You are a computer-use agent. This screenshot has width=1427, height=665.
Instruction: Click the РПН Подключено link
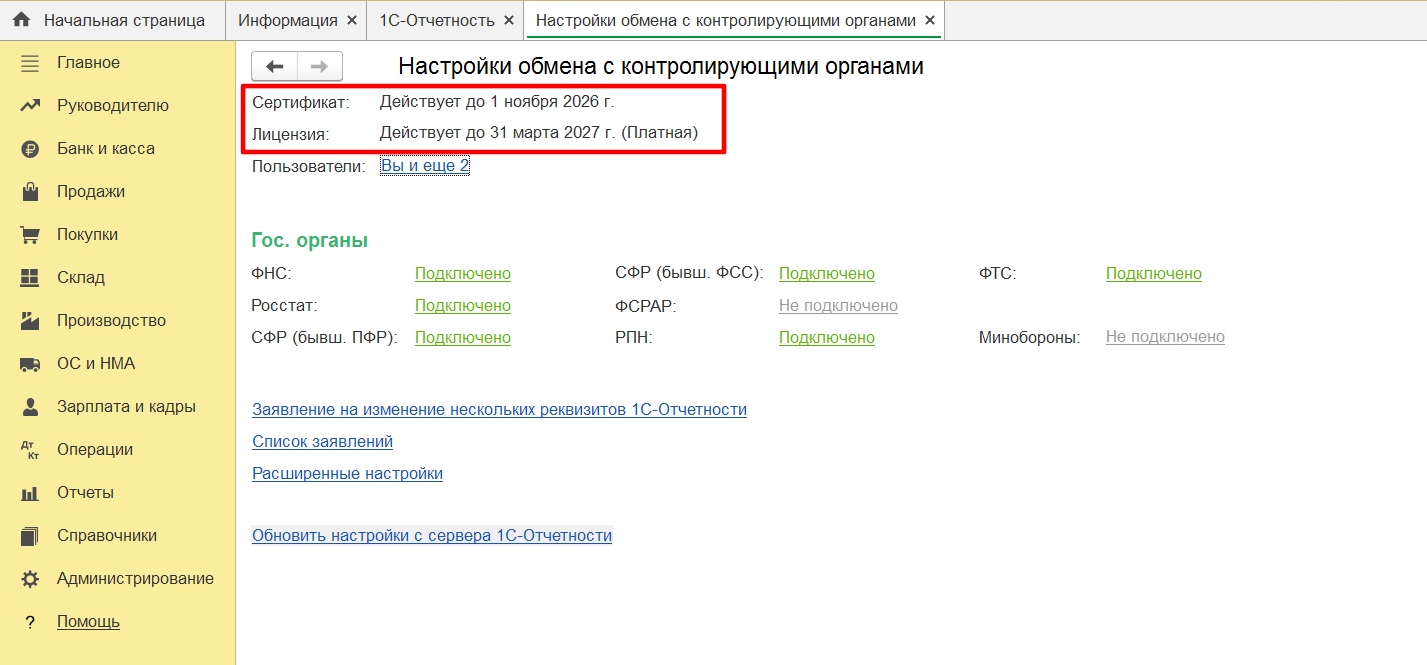(x=827, y=338)
